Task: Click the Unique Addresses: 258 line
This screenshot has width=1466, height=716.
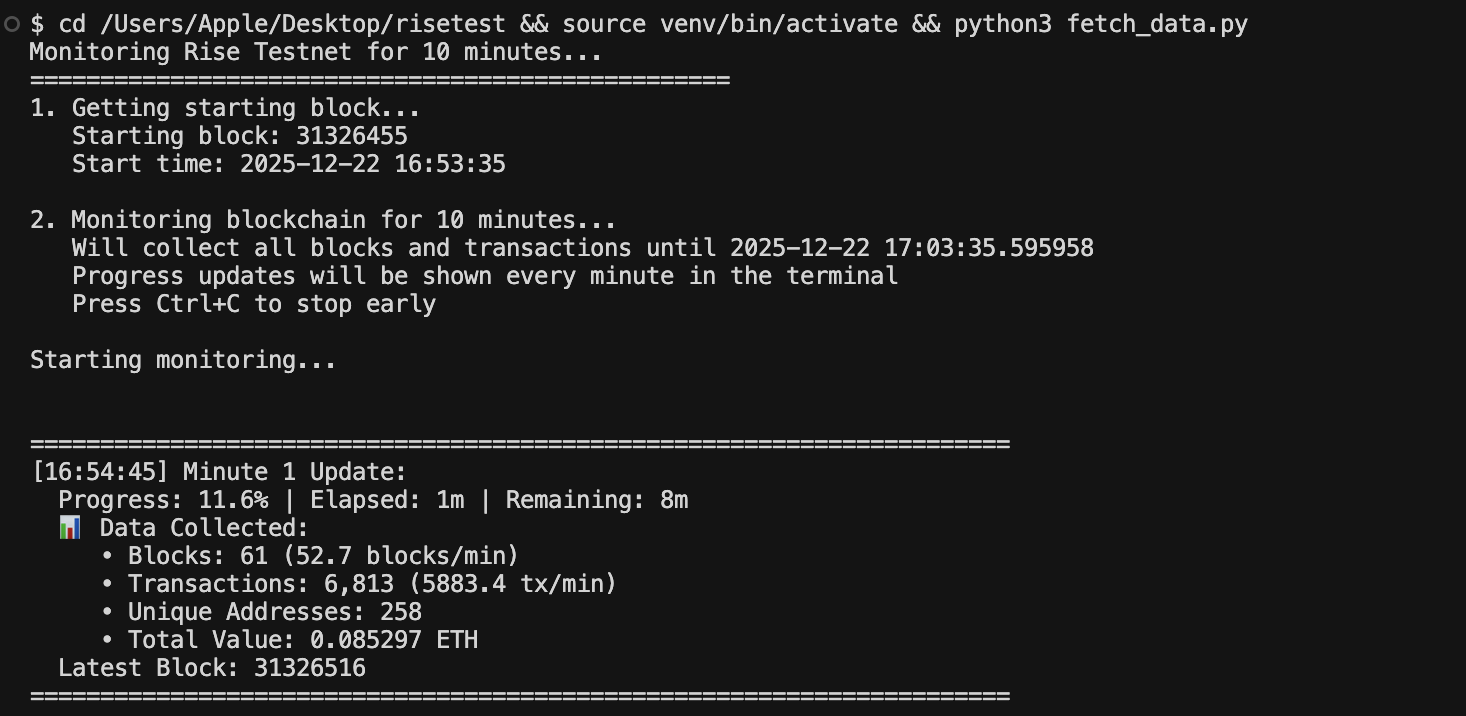Action: point(275,612)
